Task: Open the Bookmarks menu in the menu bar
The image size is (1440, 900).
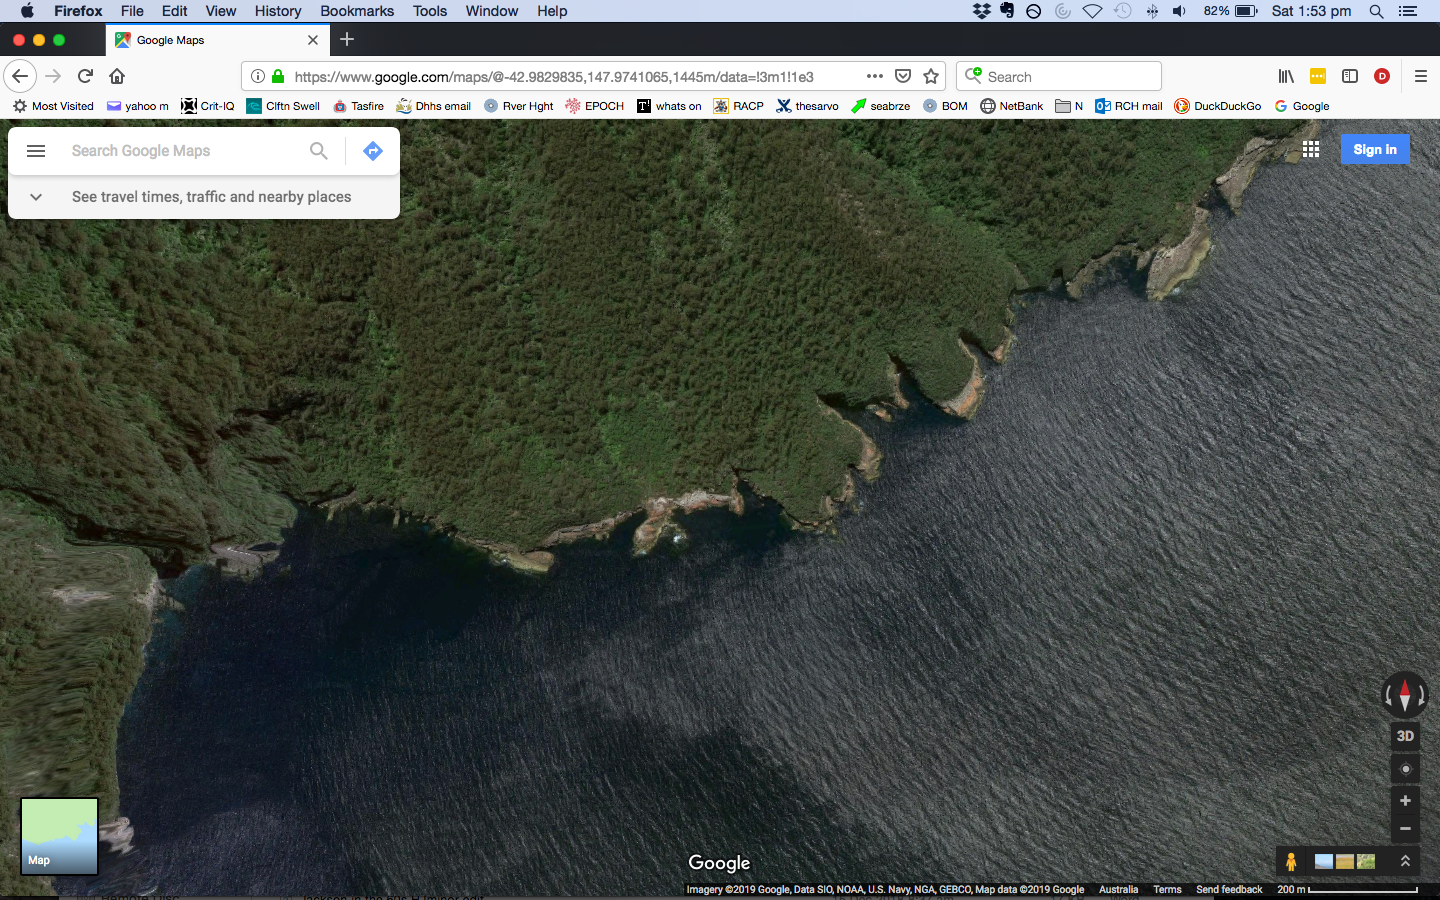Action: (357, 11)
